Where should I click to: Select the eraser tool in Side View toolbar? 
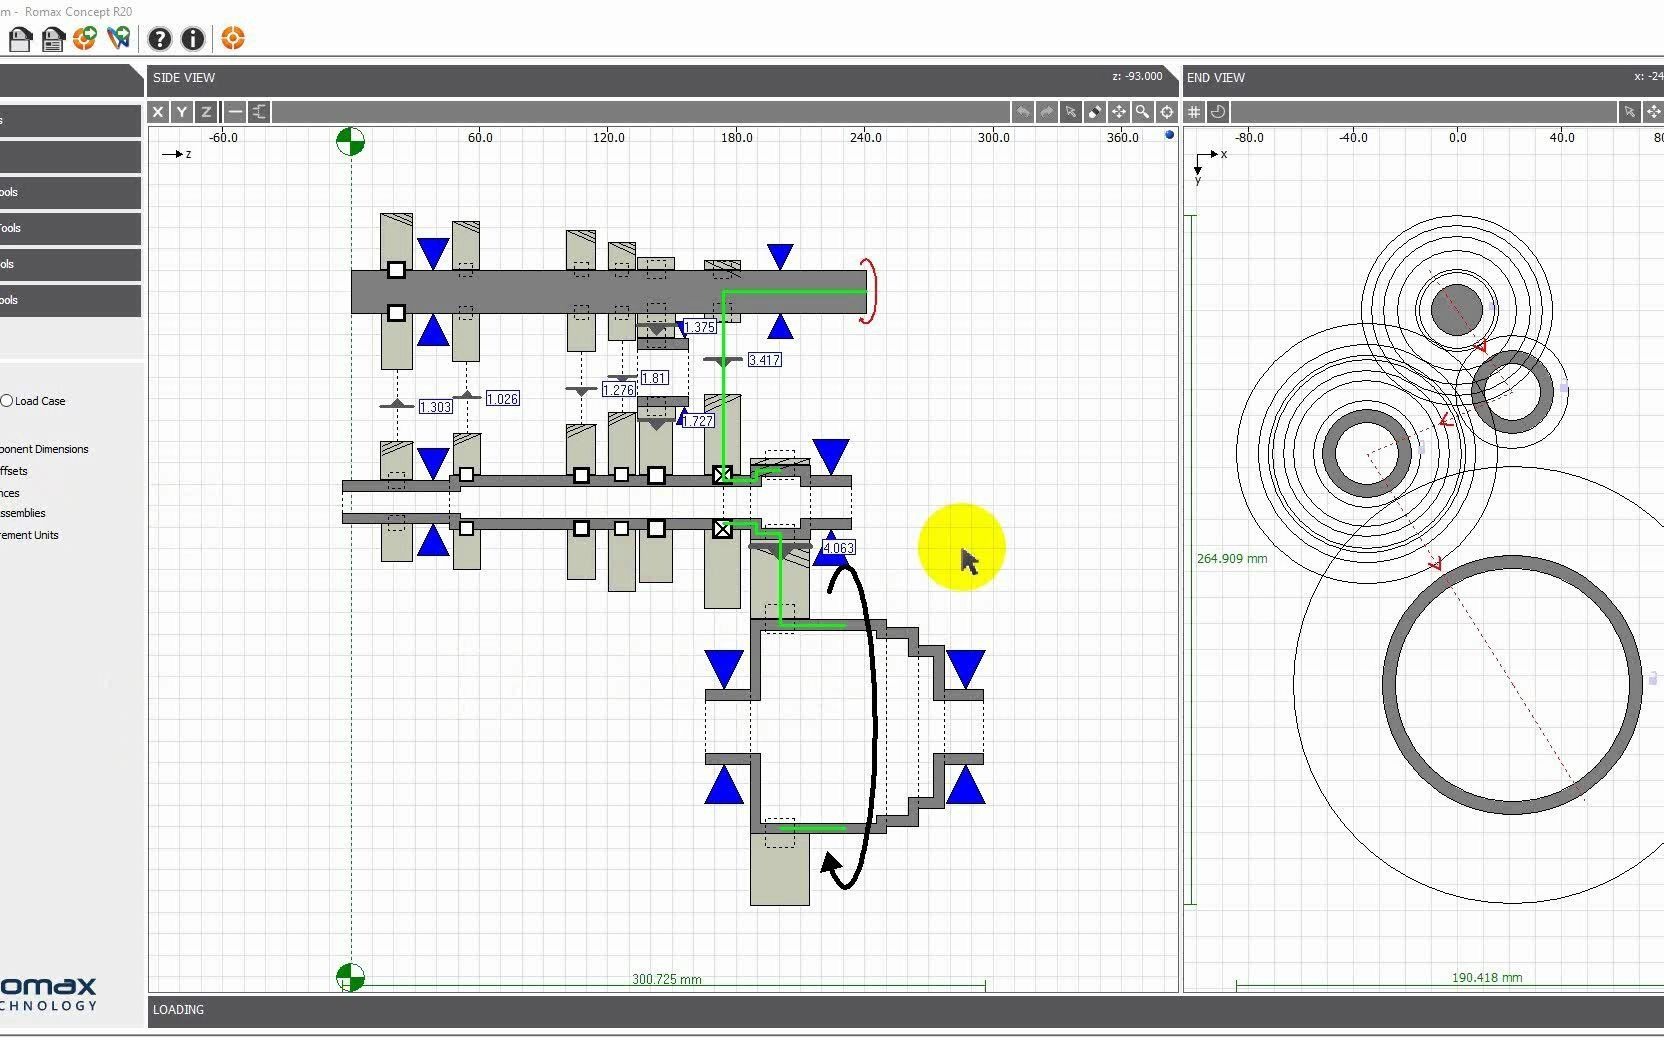tap(1095, 112)
